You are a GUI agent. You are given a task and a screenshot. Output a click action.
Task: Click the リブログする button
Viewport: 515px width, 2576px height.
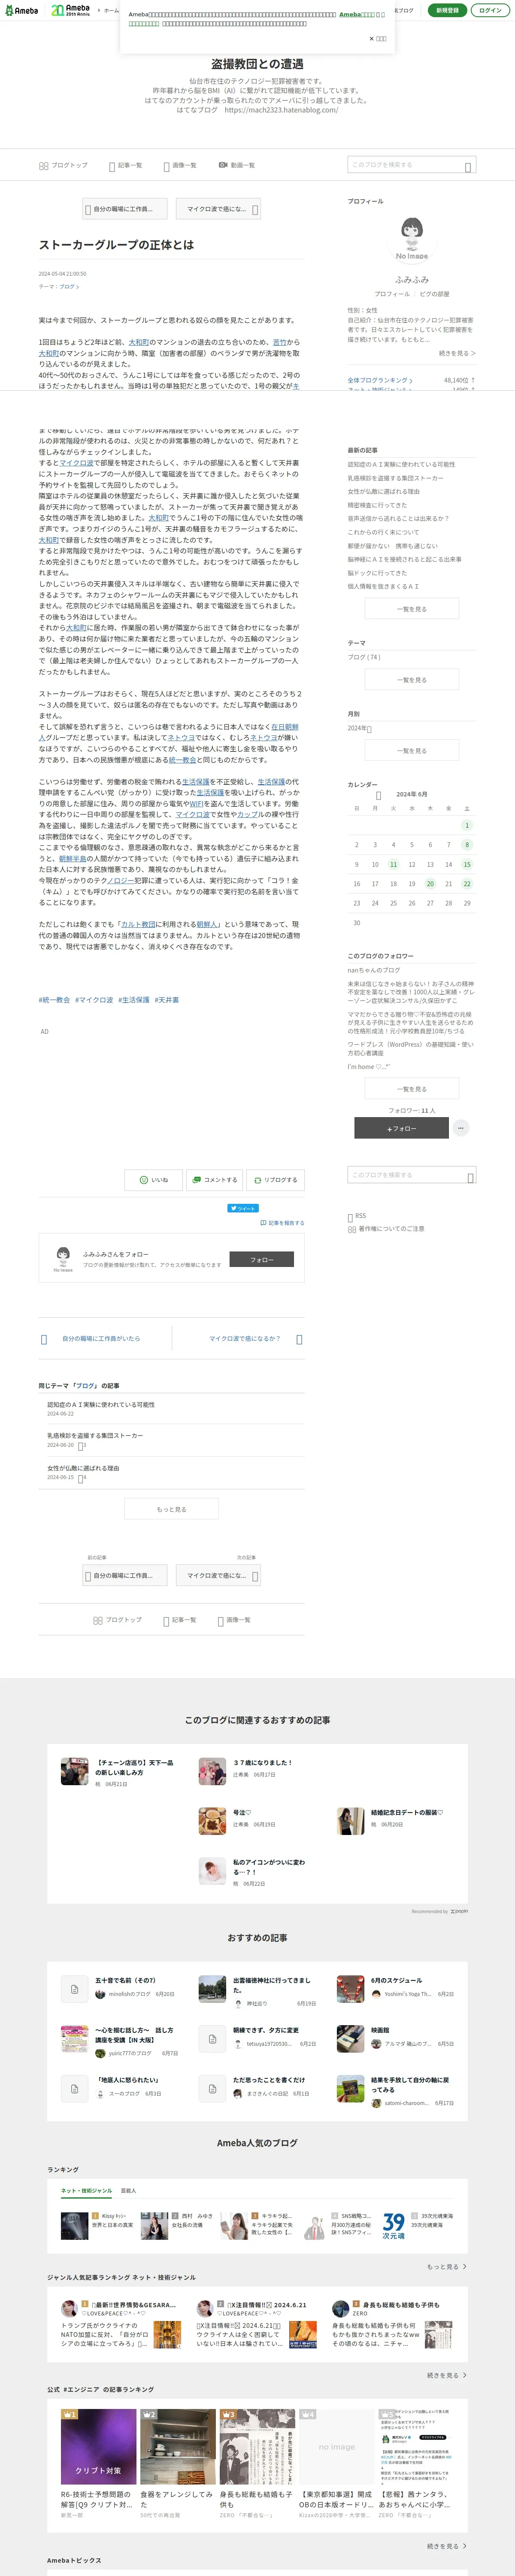[x=275, y=1180]
